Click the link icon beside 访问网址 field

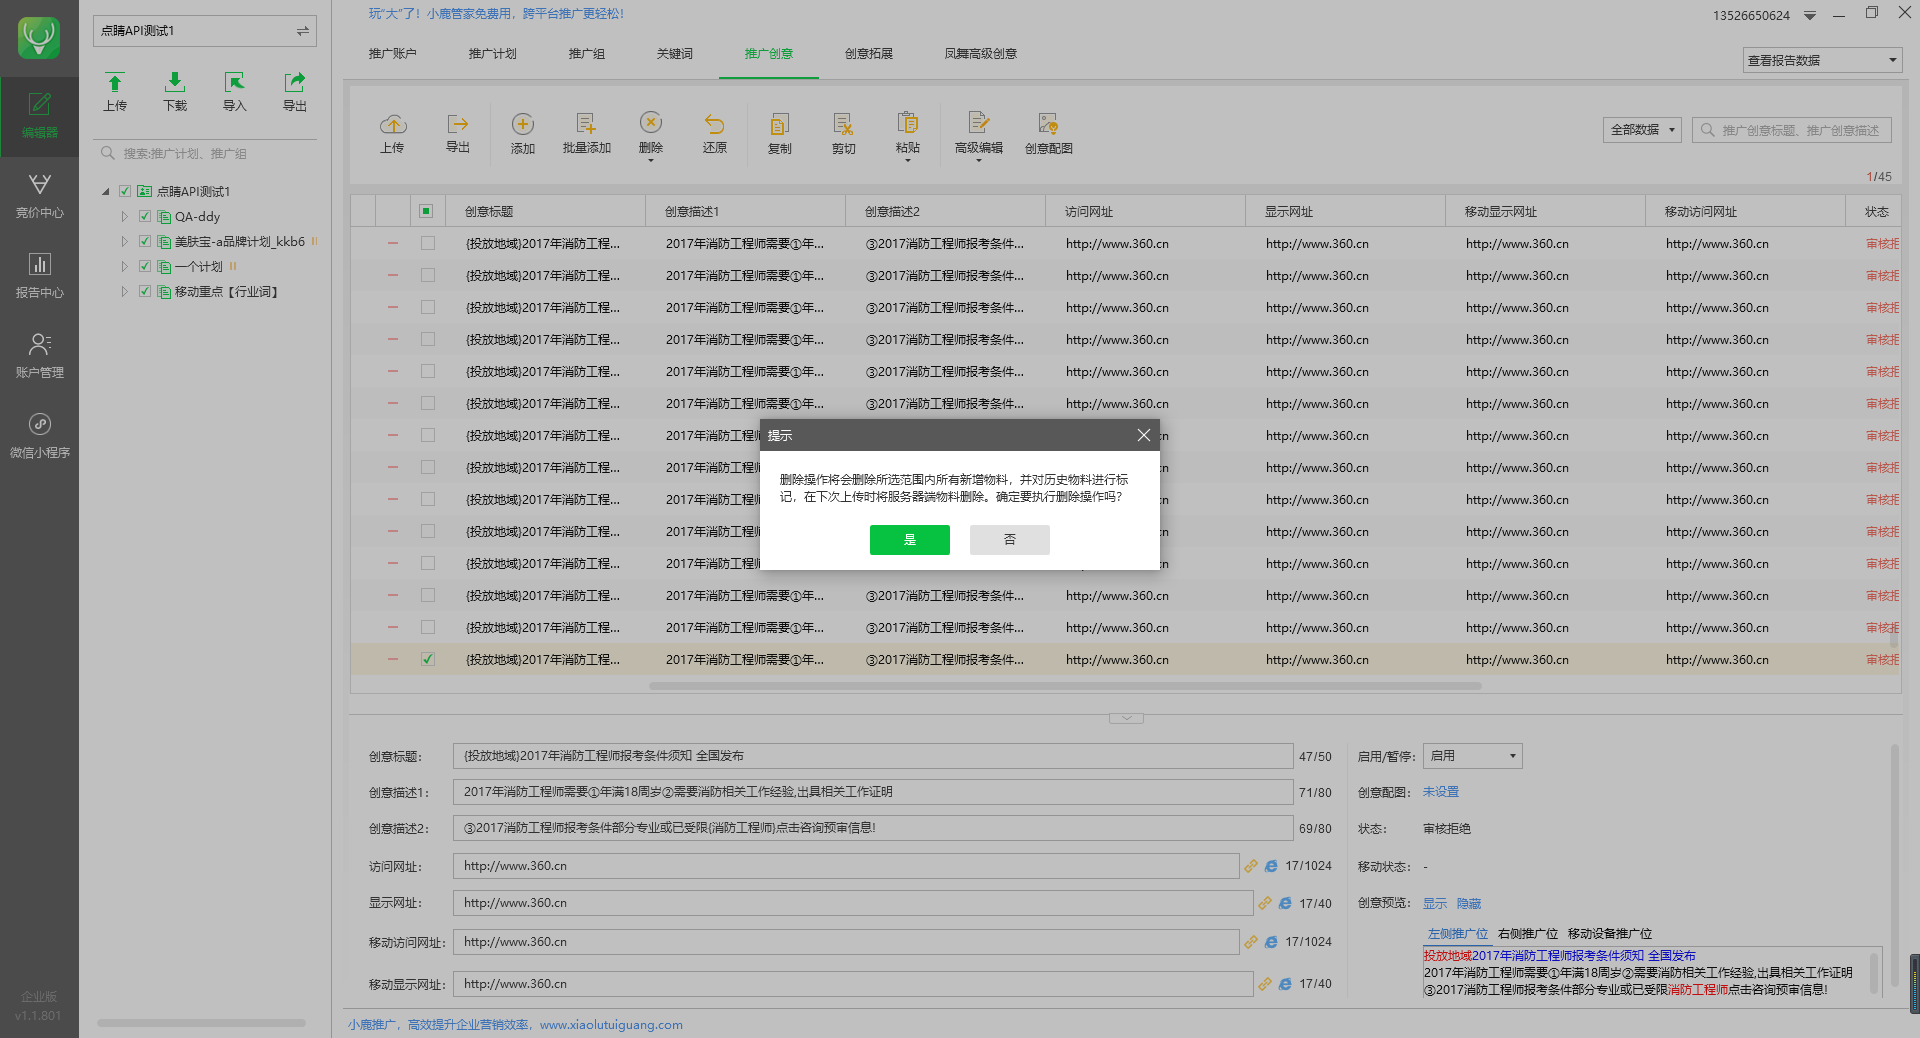click(x=1251, y=866)
